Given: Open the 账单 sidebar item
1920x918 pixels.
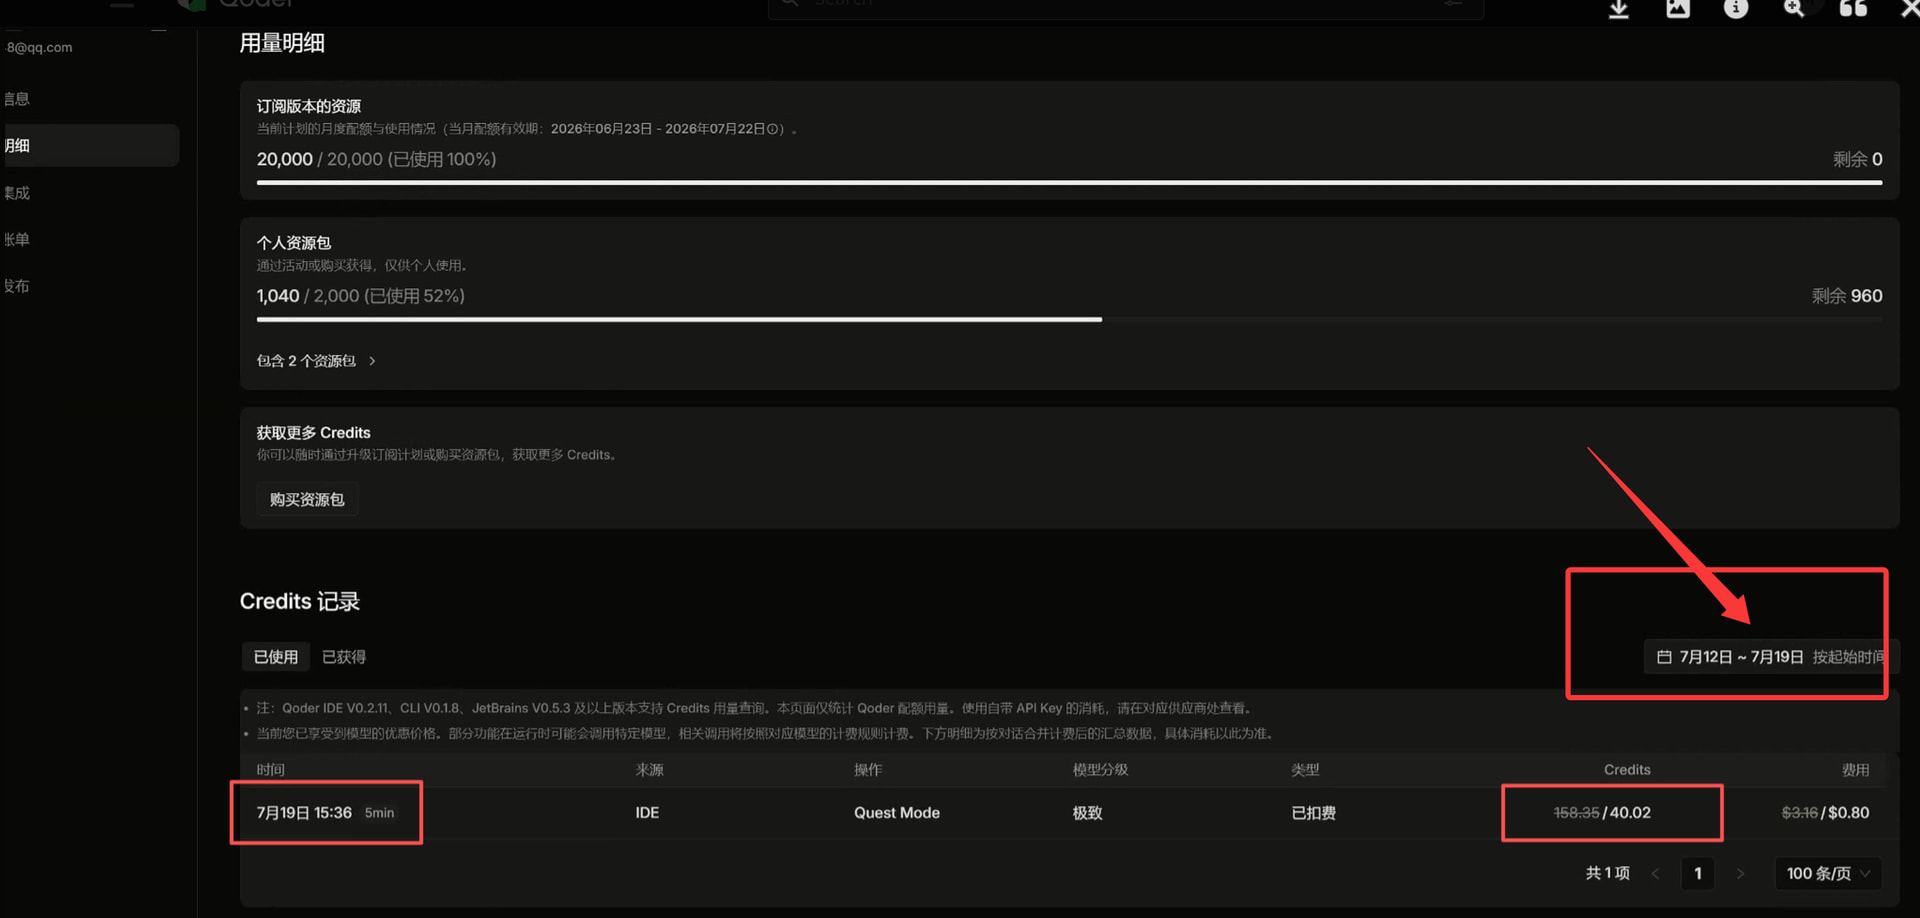Looking at the screenshot, I should 17,239.
